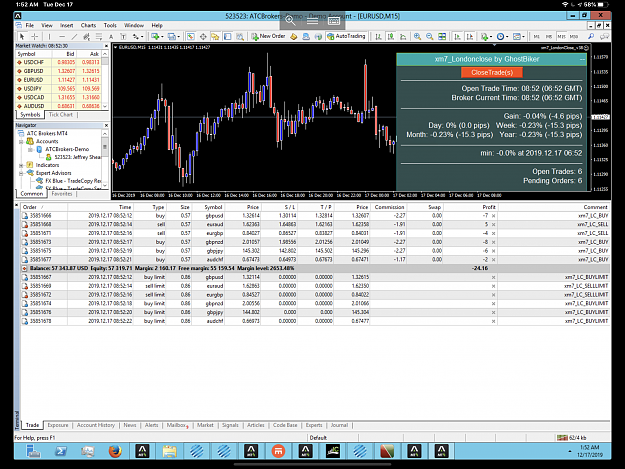Show the Navigator panel via toolbar icon

coord(215,37)
